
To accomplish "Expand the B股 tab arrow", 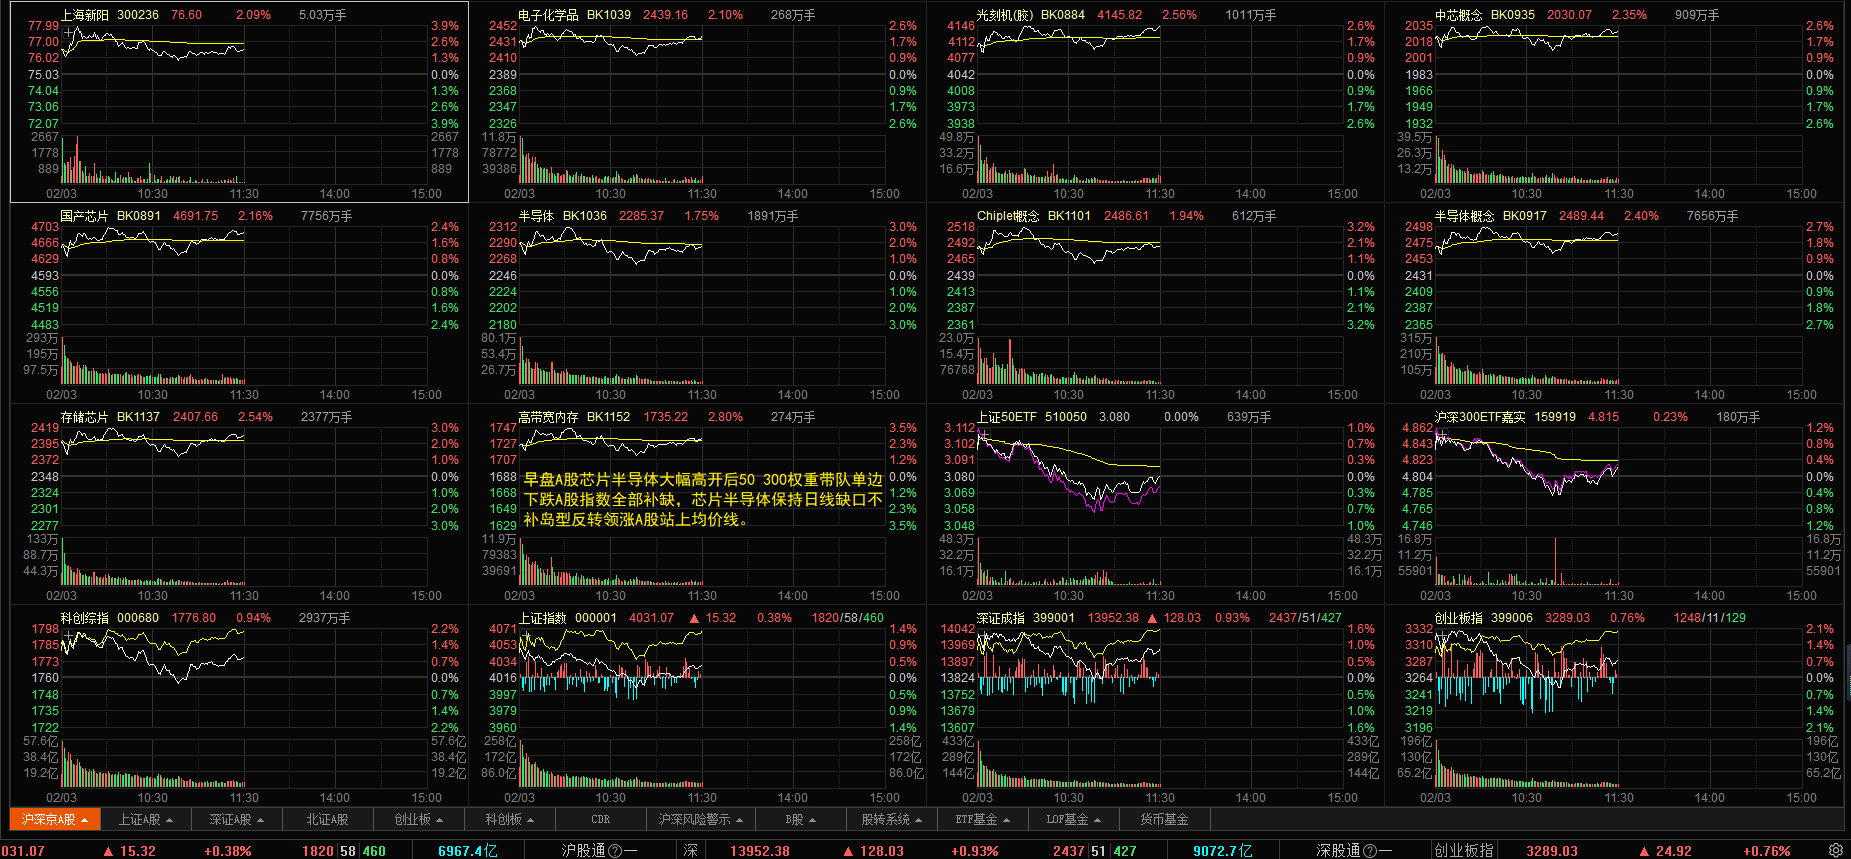I will 813,821.
